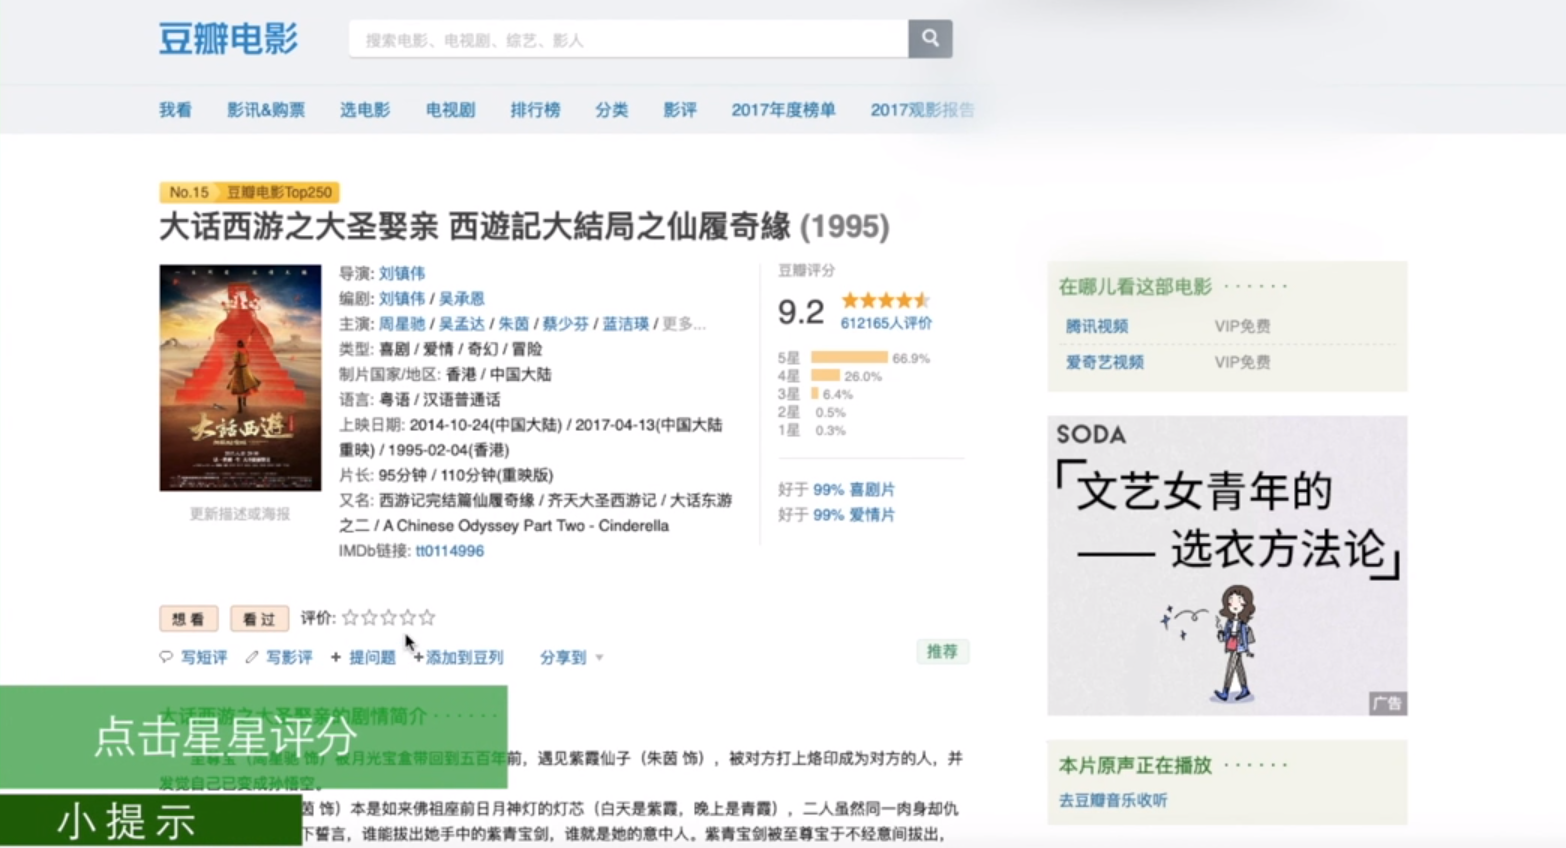
Task: Click 612165人评价 ratings link
Action: pyautogui.click(x=886, y=323)
